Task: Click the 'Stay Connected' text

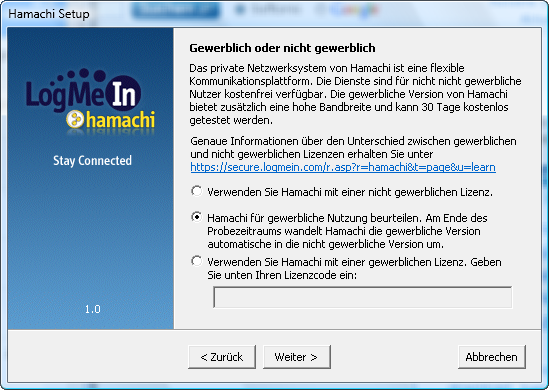Action: [92, 161]
